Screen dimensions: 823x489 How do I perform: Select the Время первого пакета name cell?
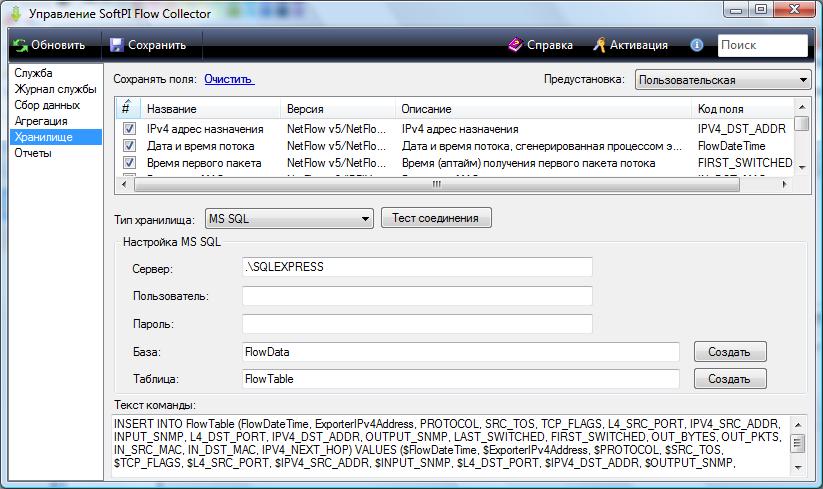[204, 163]
